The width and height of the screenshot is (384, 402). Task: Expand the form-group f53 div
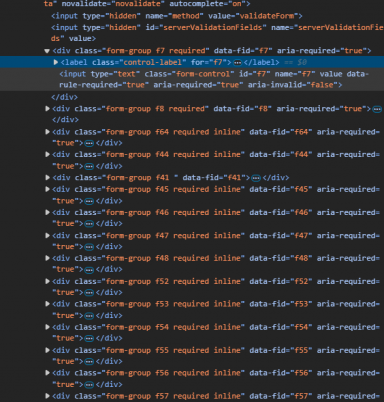pos(47,304)
